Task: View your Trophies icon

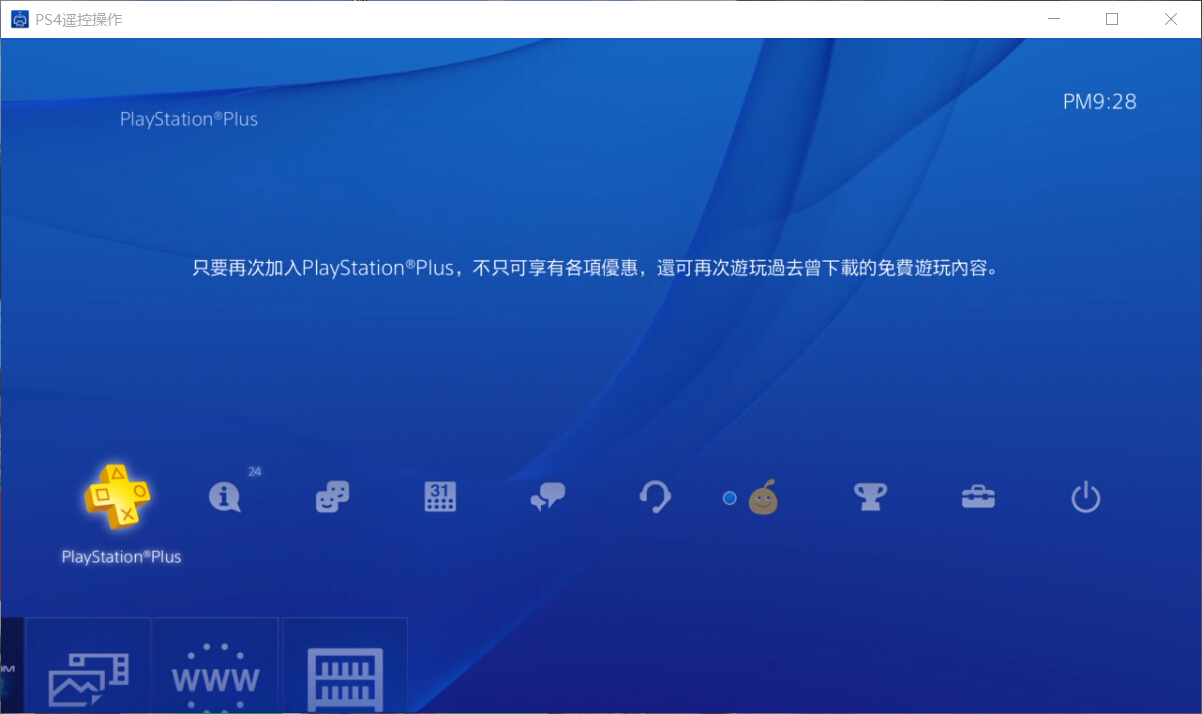Action: (x=870, y=497)
